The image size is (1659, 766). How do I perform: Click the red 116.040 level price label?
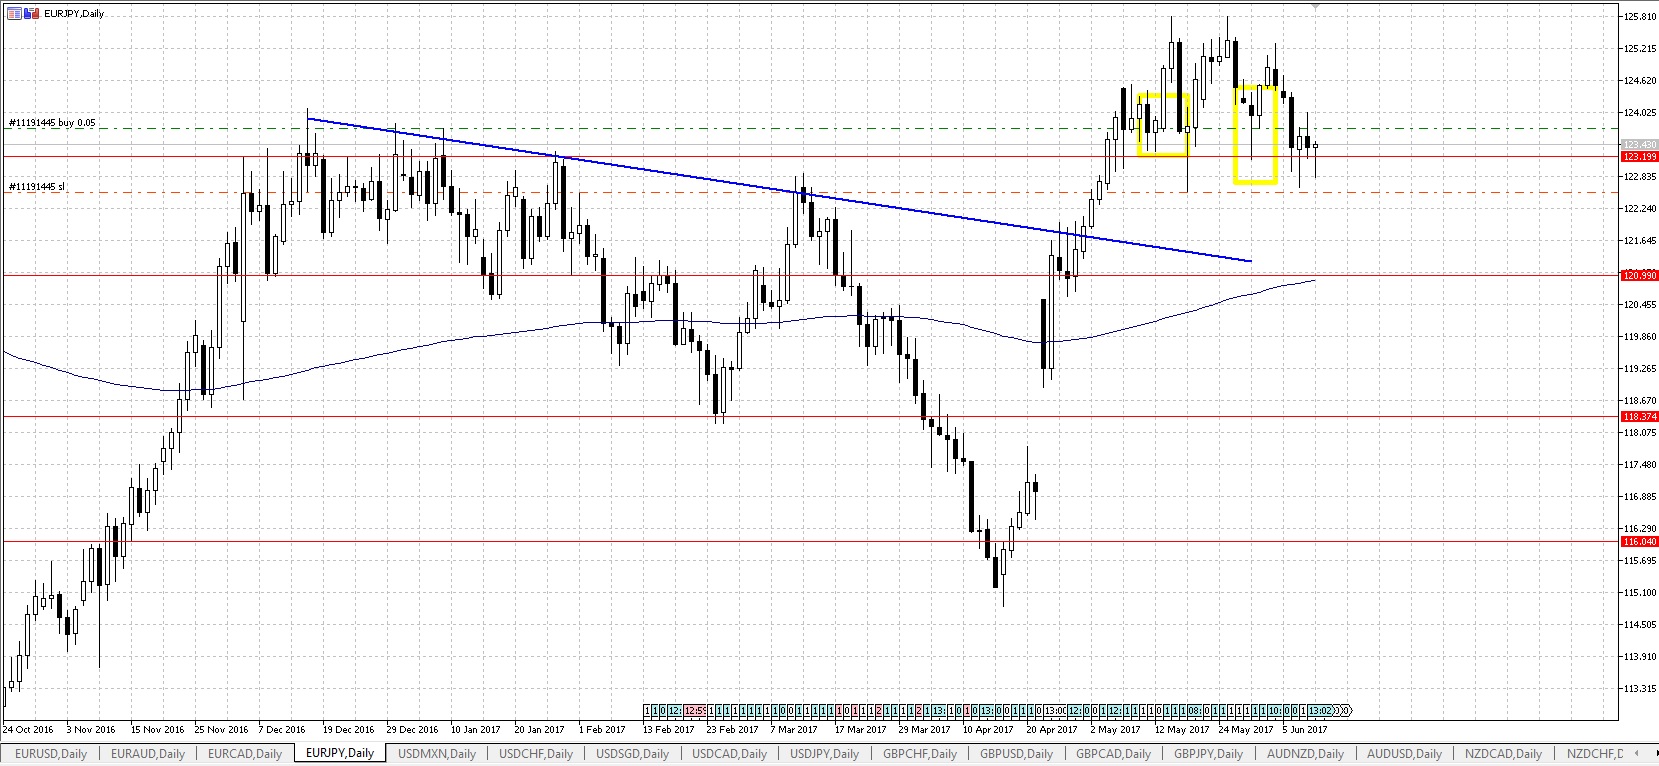1639,541
